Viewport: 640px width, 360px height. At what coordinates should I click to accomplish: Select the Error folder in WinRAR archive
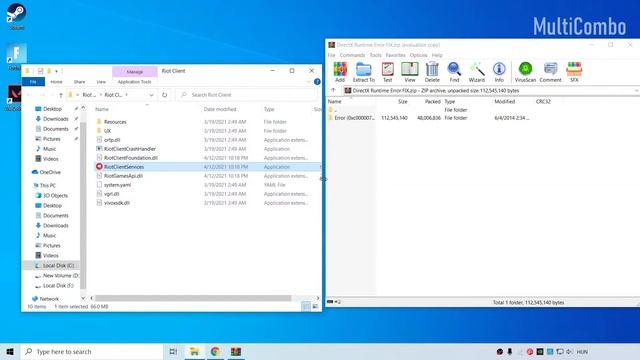(x=351, y=118)
